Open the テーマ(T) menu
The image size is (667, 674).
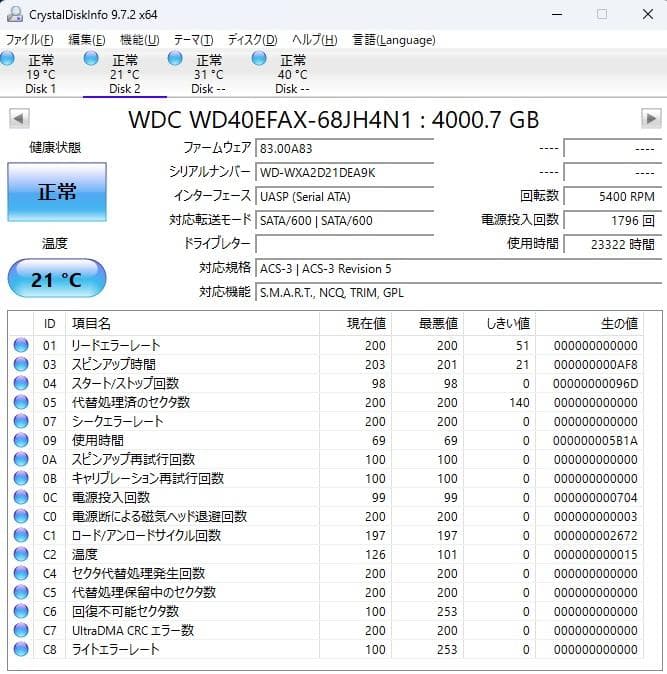pyautogui.click(x=193, y=40)
